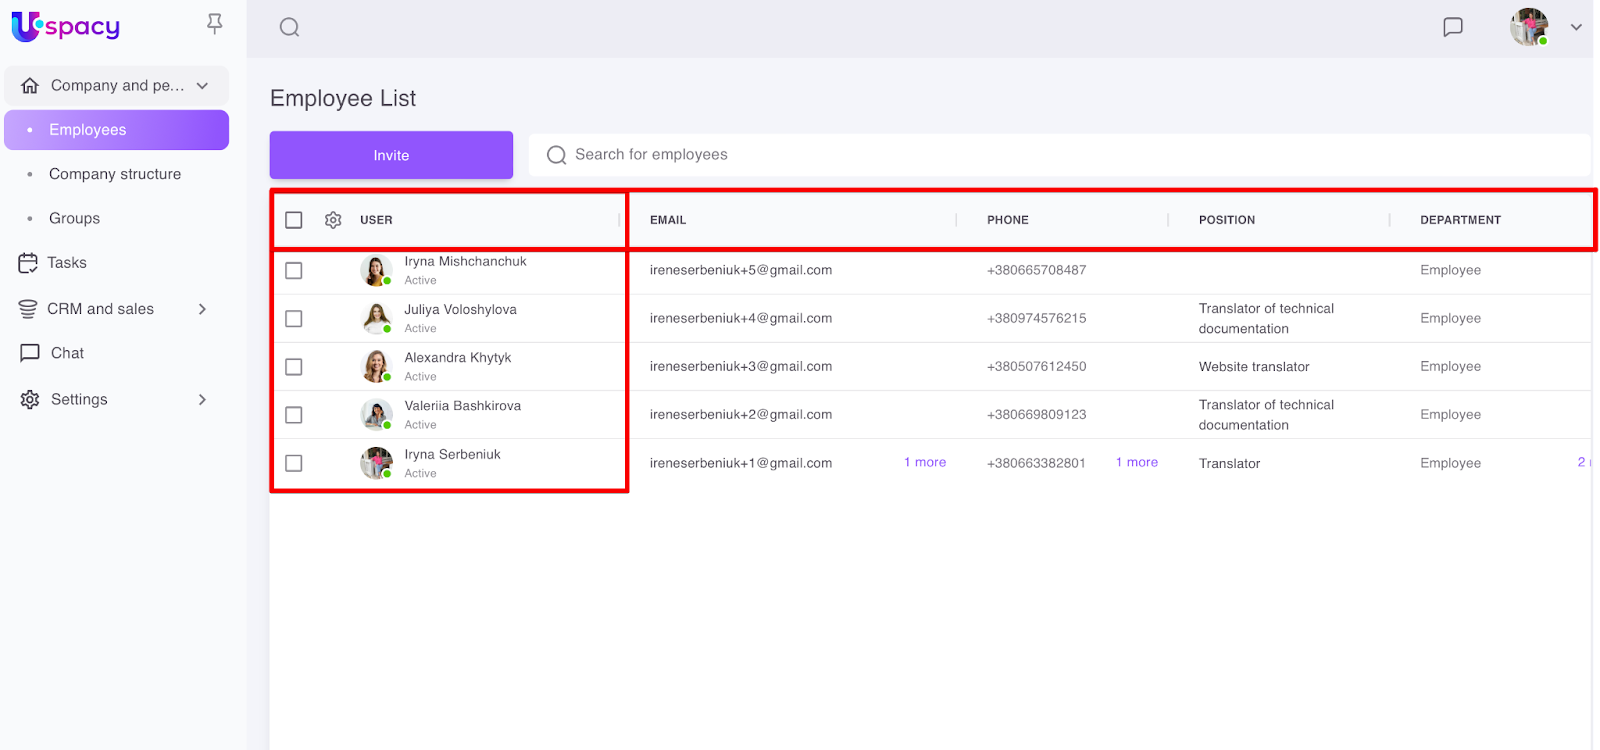
Task: Check the box for Iryna Mishchanchuk
Action: click(x=294, y=270)
